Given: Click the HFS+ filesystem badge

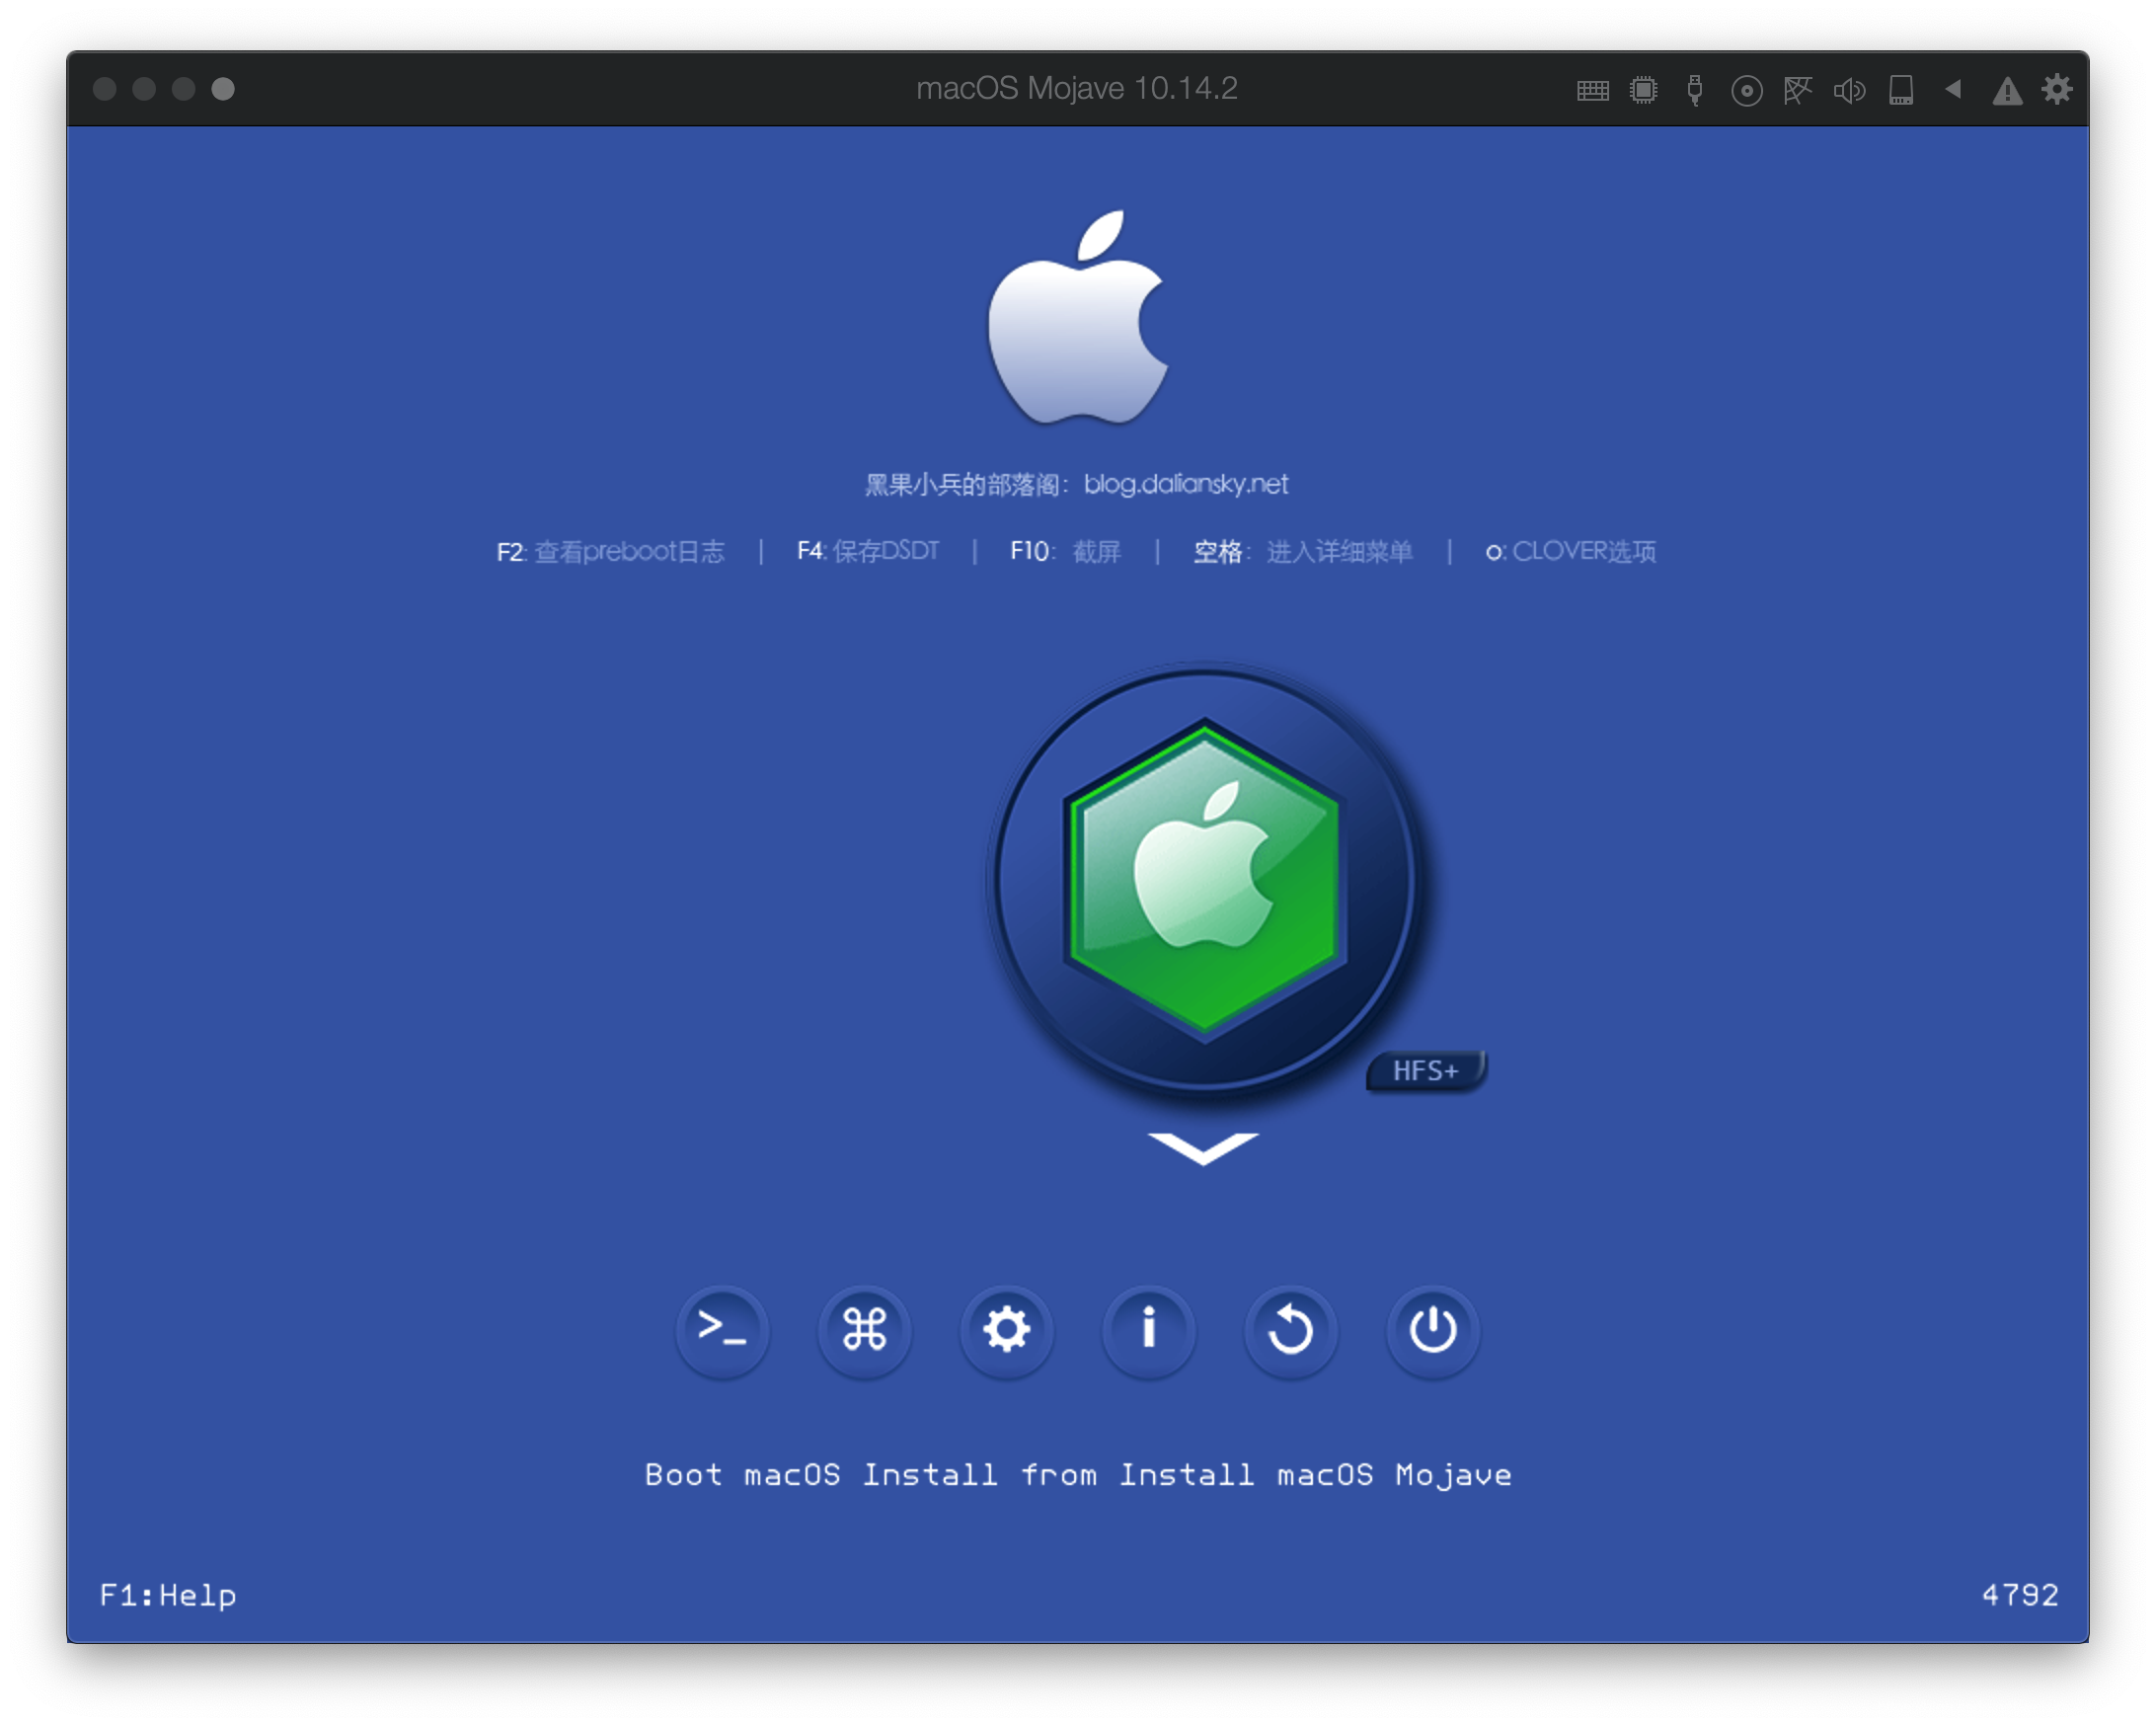Looking at the screenshot, I should 1426,1071.
